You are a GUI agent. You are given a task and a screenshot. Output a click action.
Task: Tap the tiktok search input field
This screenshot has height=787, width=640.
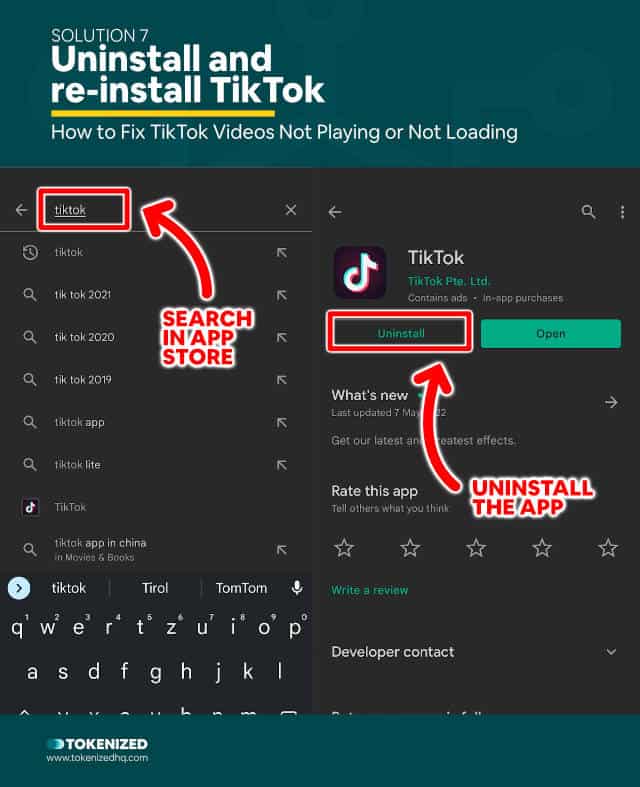coord(84,210)
